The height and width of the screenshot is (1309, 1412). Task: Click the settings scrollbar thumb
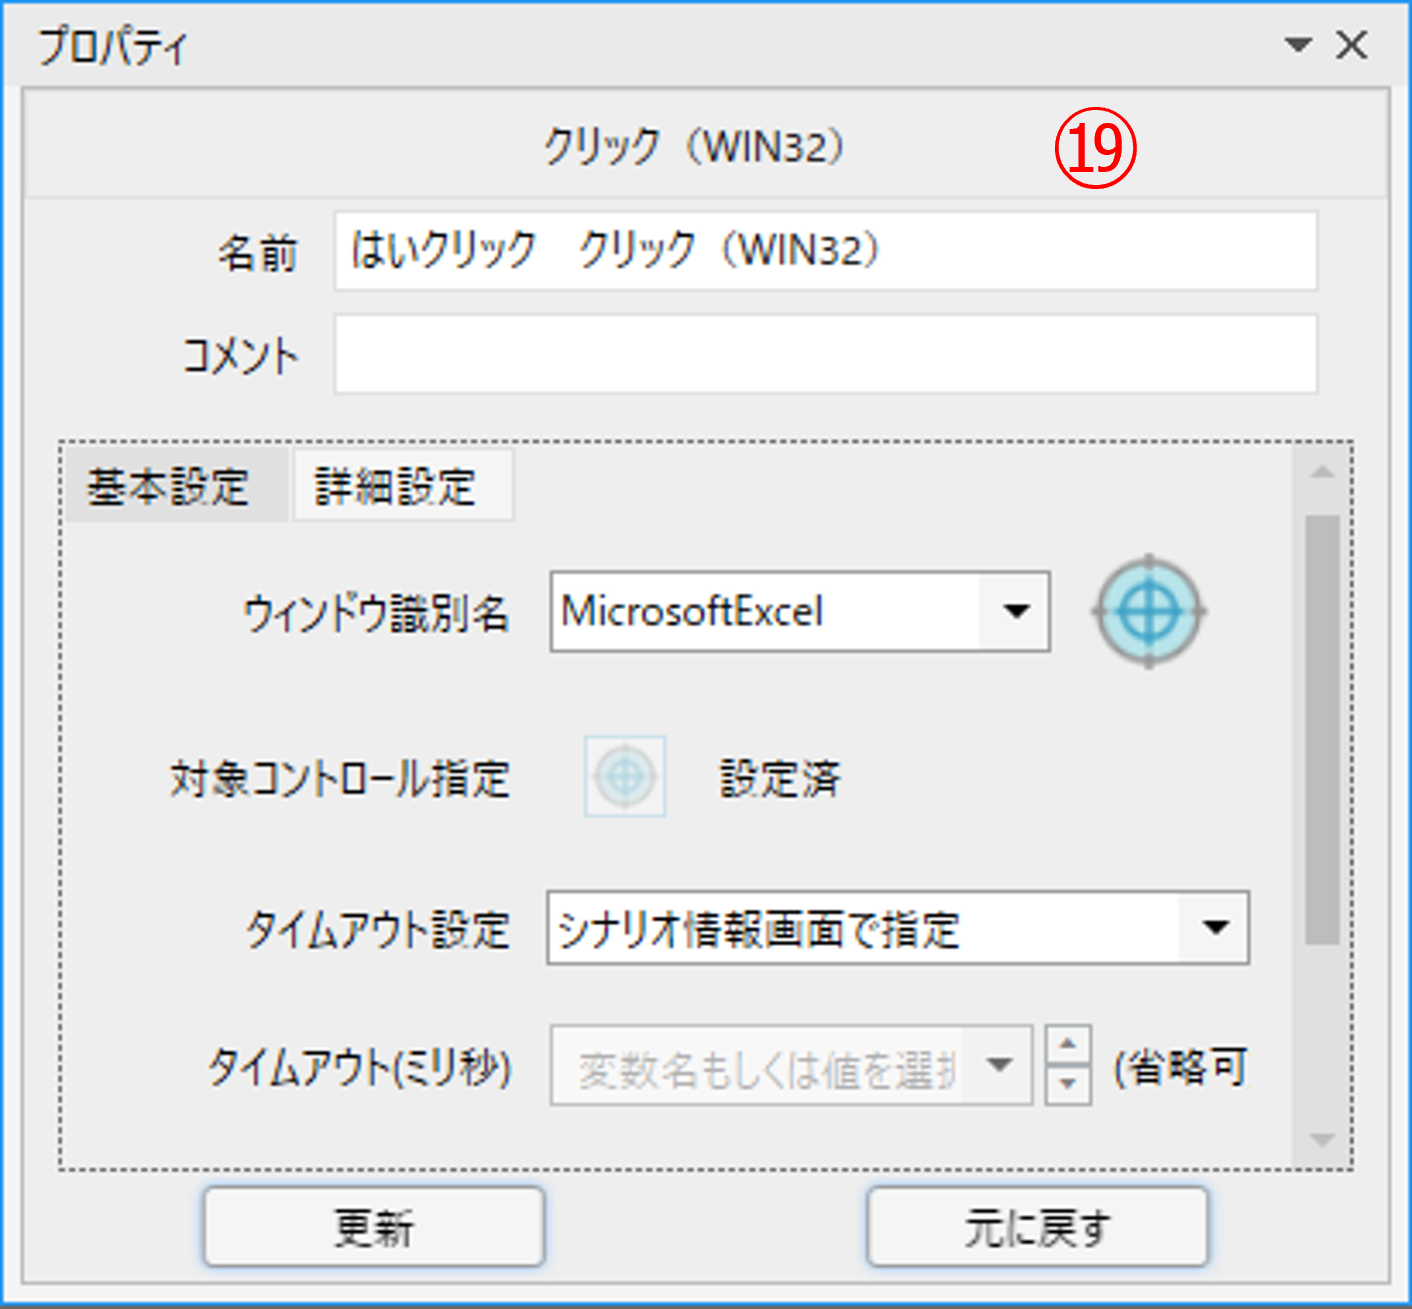coord(1322,729)
